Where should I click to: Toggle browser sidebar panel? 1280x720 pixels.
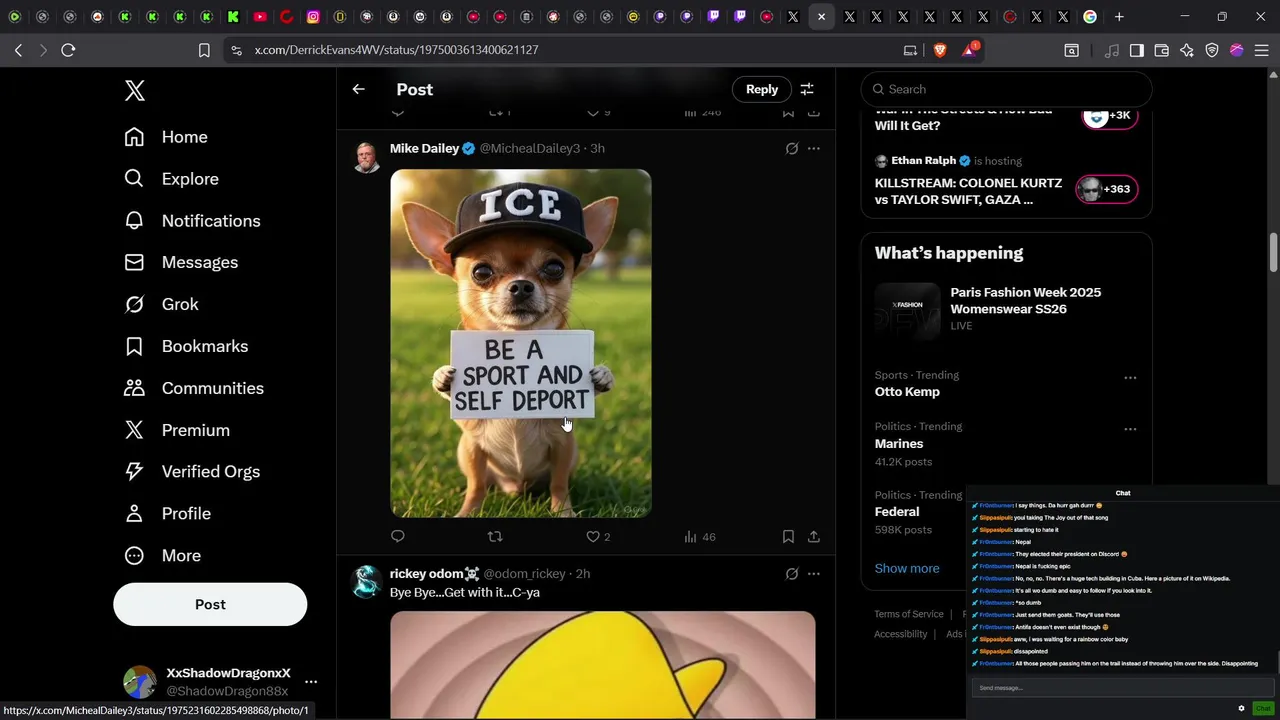[1137, 50]
